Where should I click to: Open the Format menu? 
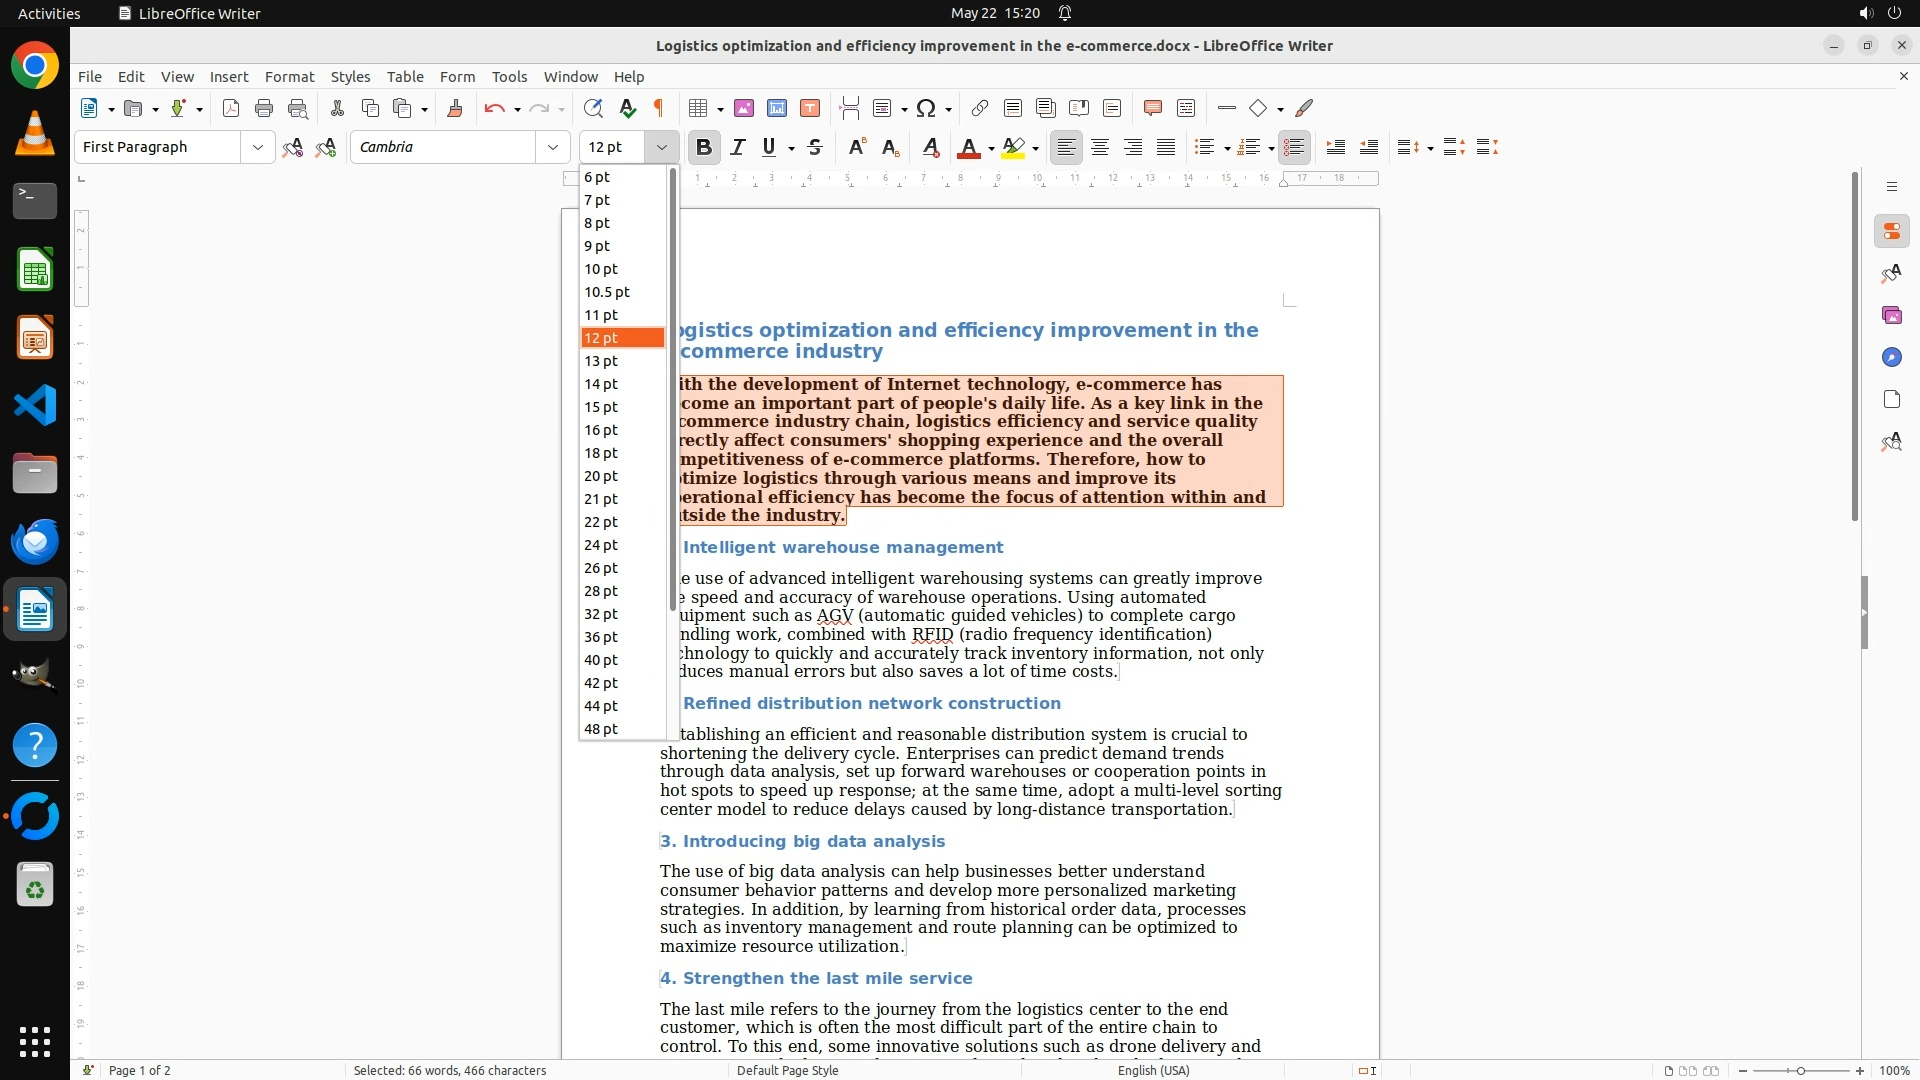(289, 76)
